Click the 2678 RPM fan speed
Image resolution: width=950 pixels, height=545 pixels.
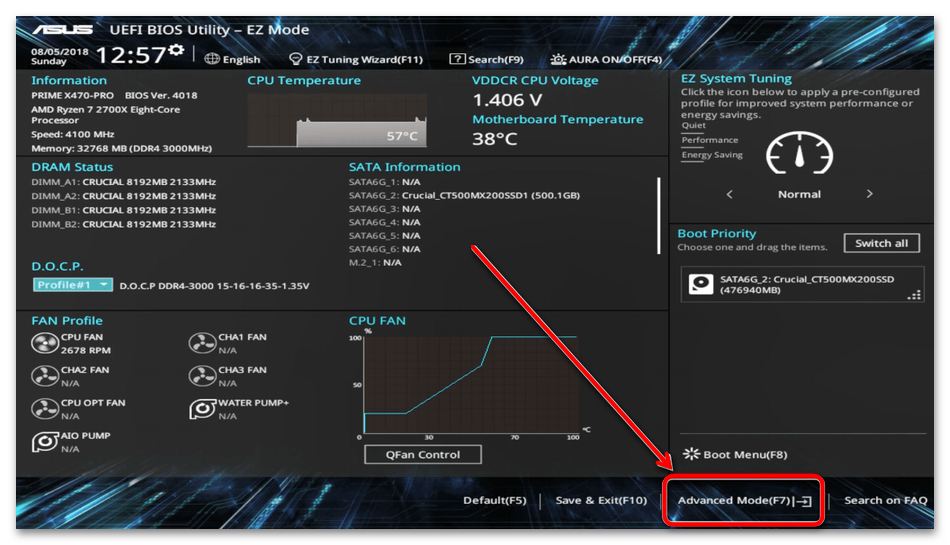tap(85, 350)
